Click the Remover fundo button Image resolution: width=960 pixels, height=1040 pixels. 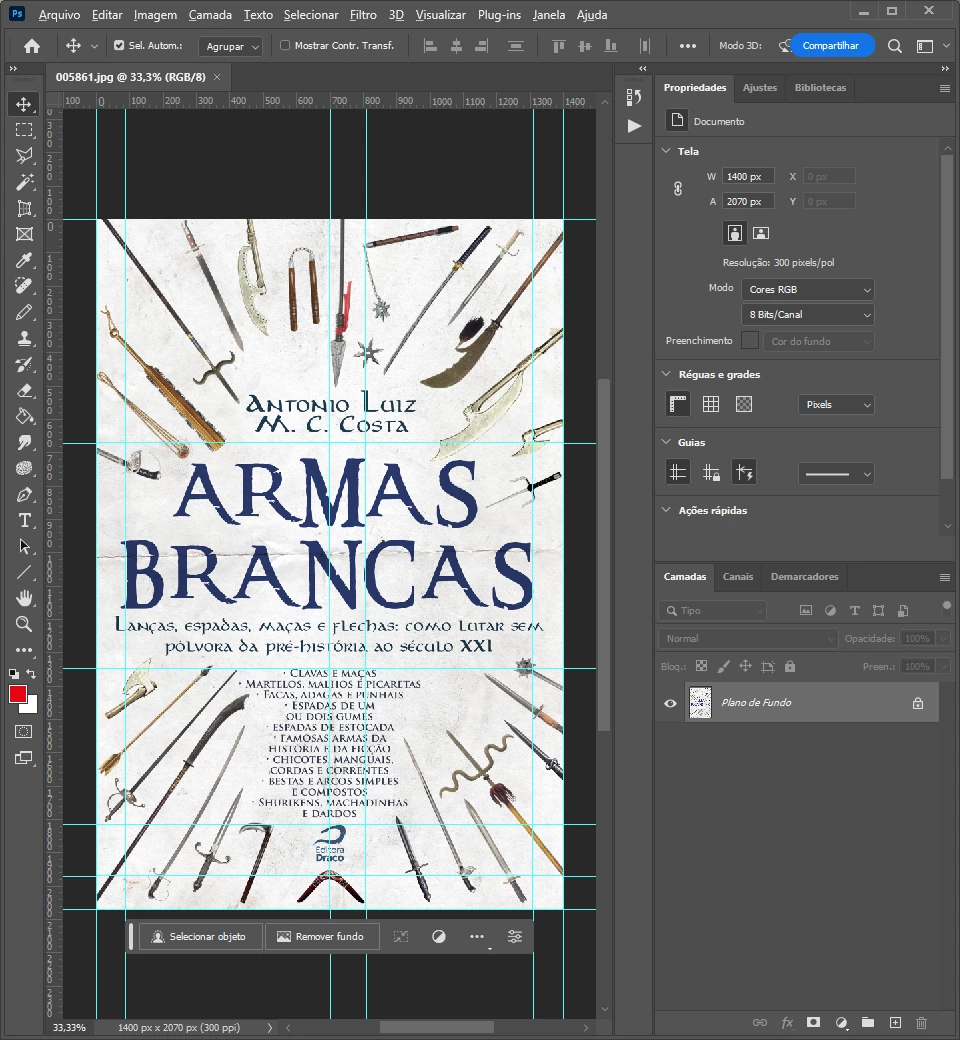322,937
